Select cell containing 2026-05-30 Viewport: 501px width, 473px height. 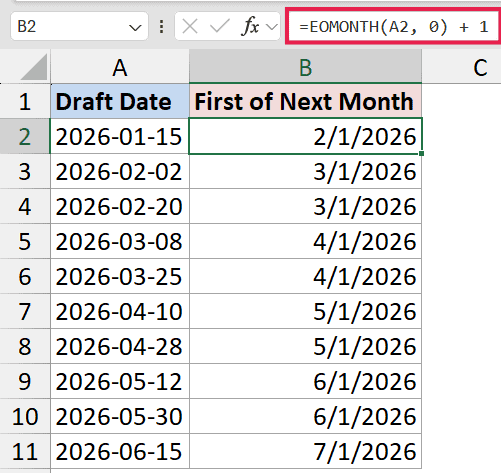tap(120, 416)
